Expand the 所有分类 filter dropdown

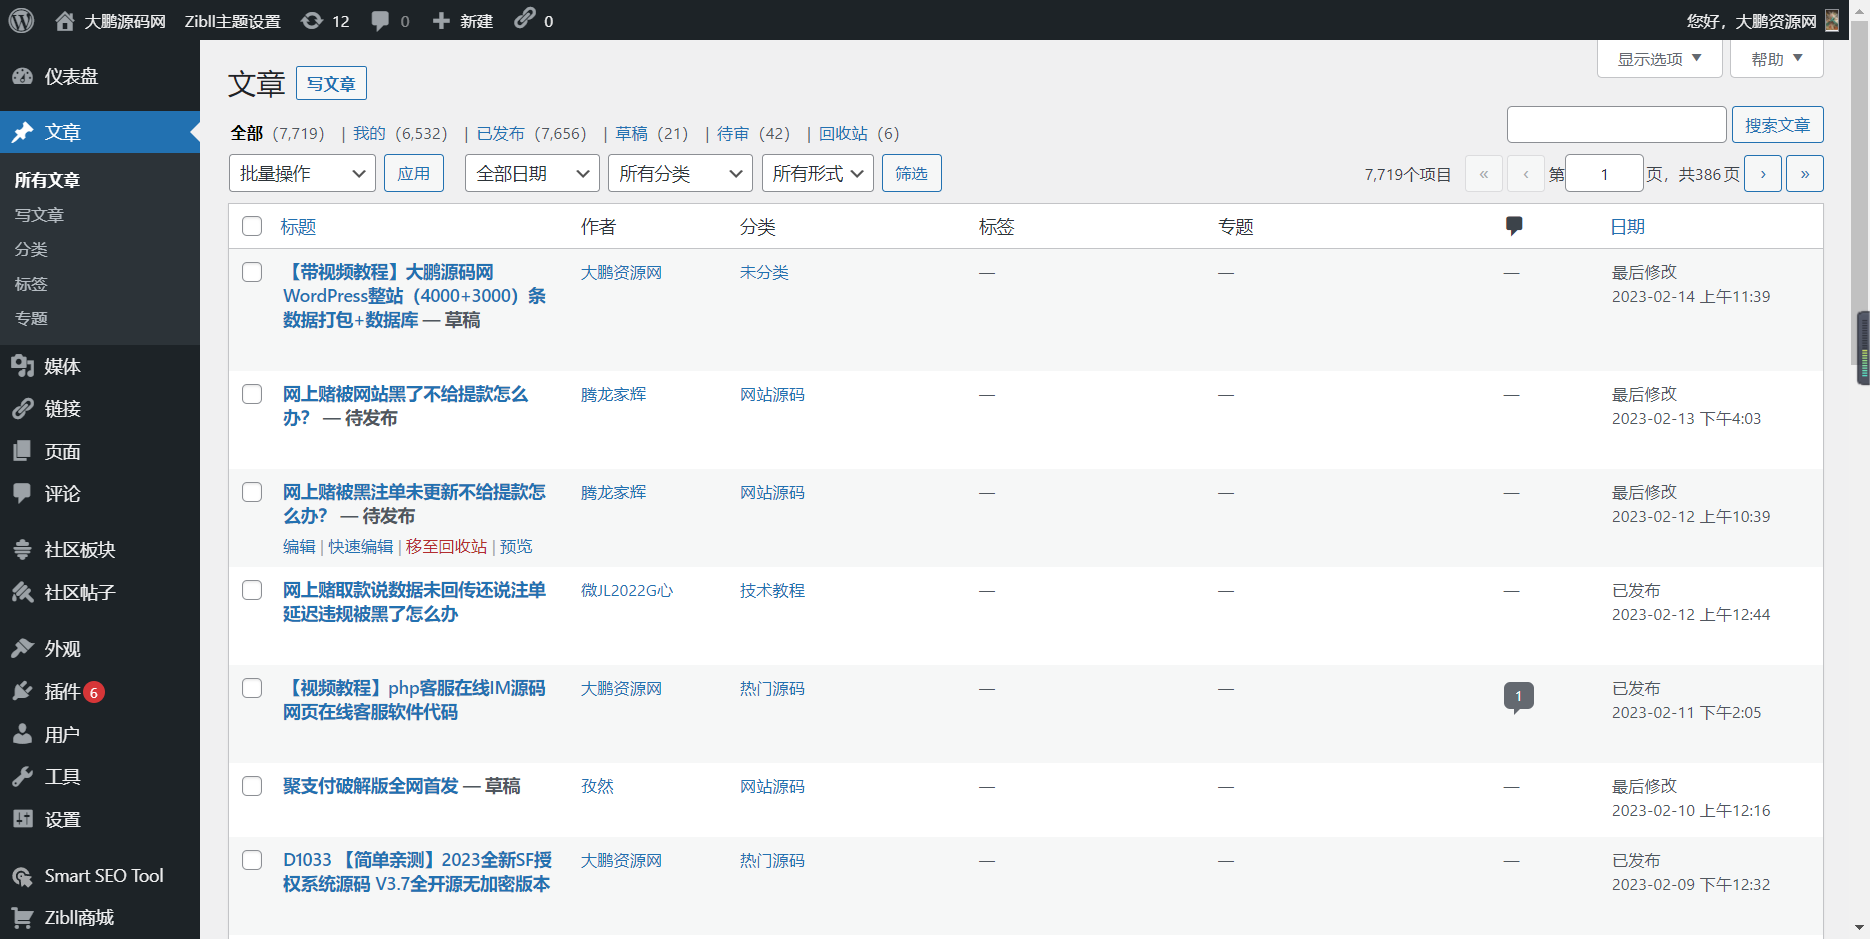coord(679,172)
